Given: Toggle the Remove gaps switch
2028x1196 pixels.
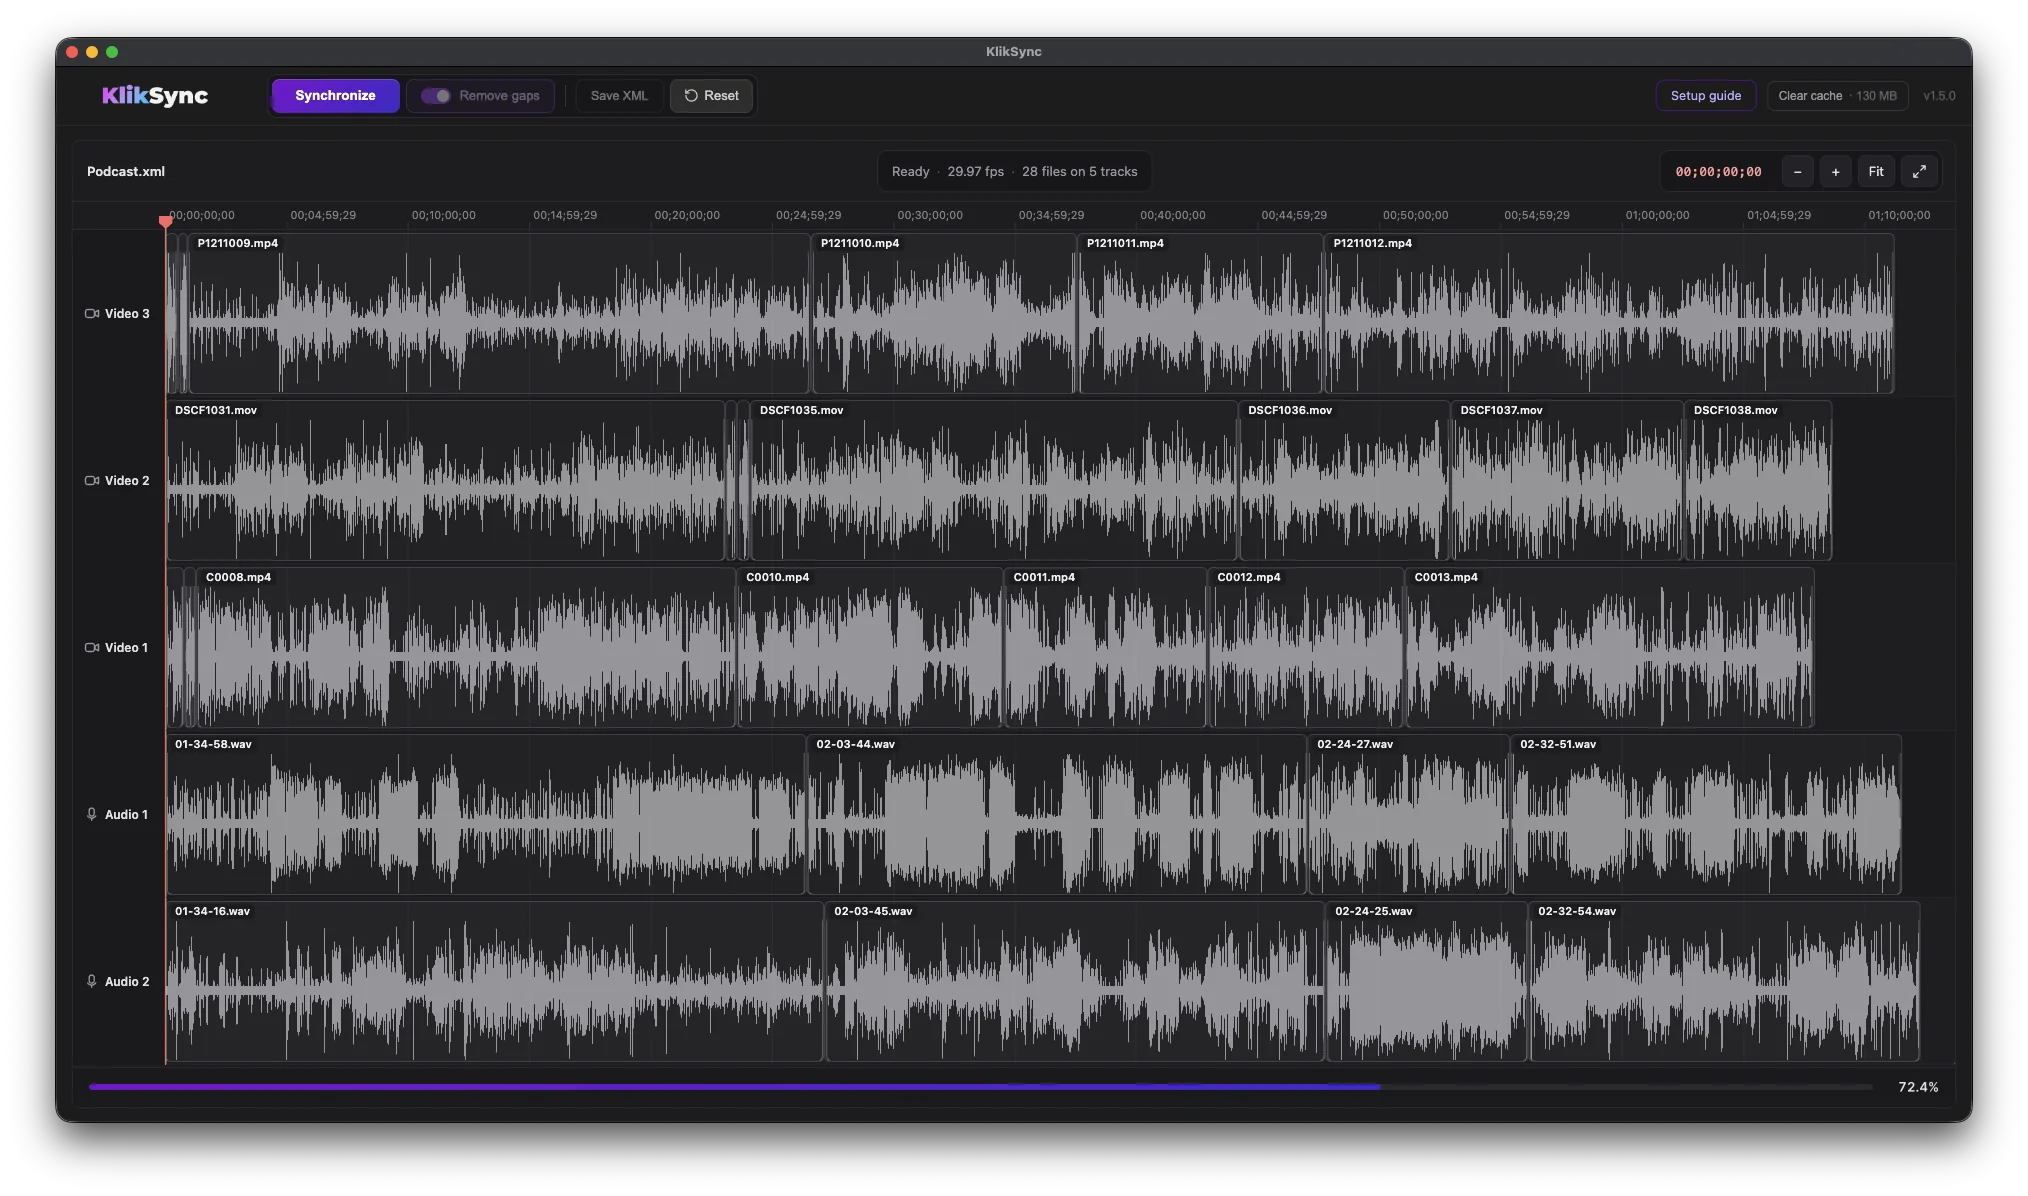Looking at the screenshot, I should (x=435, y=96).
